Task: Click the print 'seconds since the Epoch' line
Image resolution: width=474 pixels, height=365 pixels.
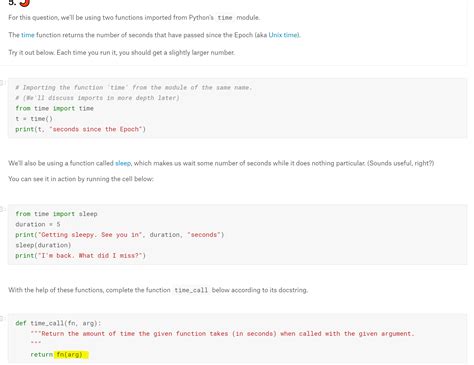Action: pos(80,129)
